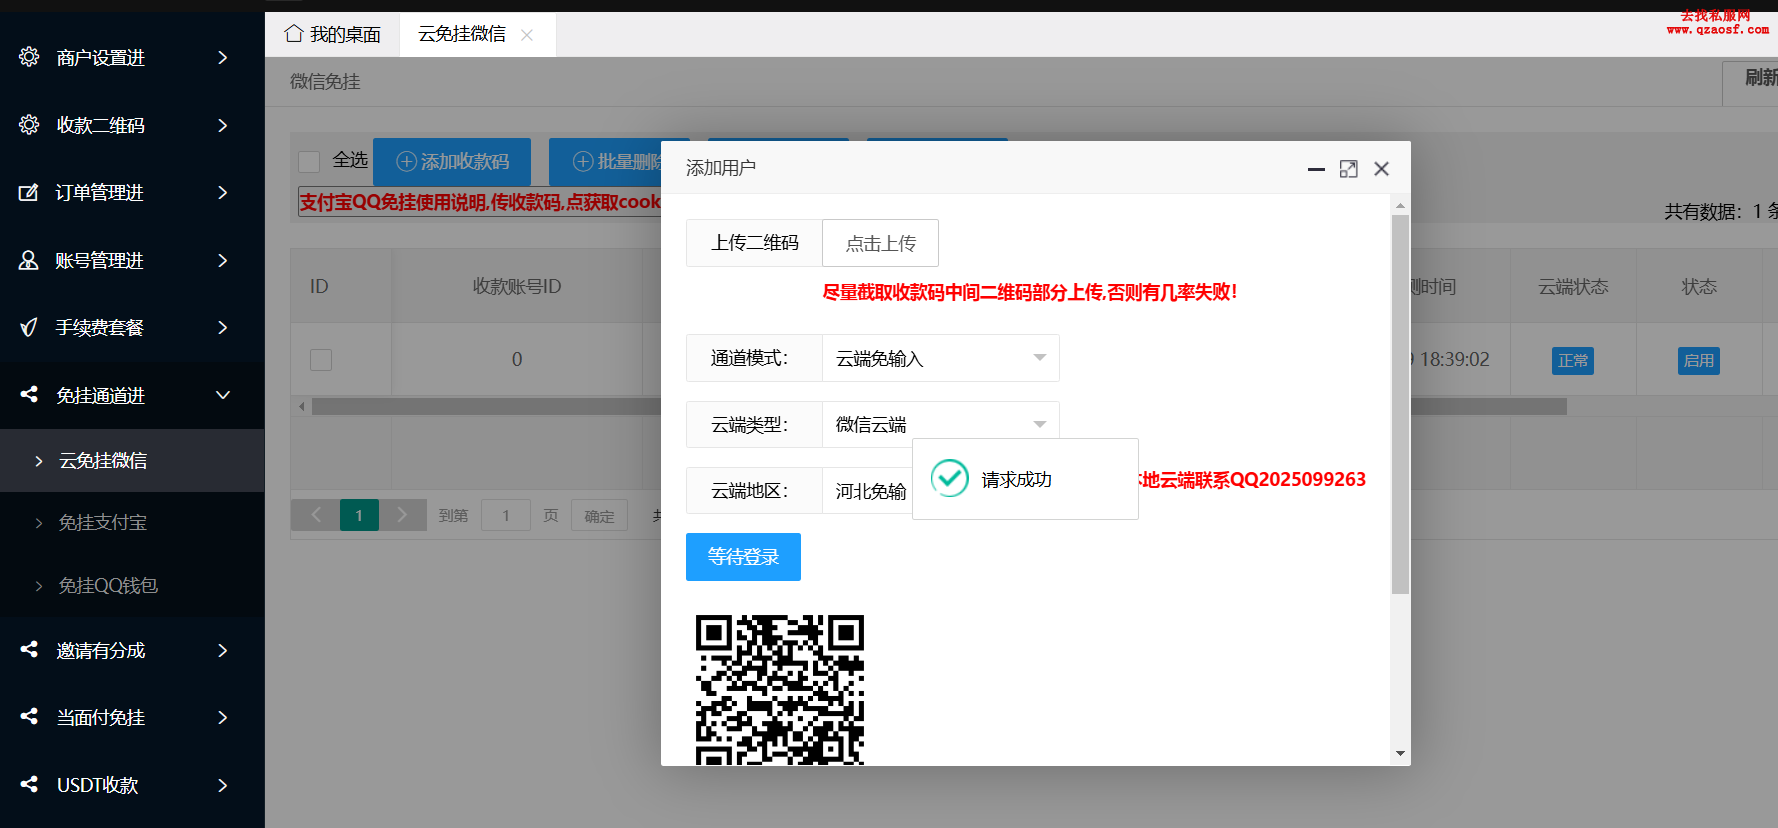The image size is (1778, 828).
Task: Tick the 全选 select-all checkbox
Action: click(309, 161)
